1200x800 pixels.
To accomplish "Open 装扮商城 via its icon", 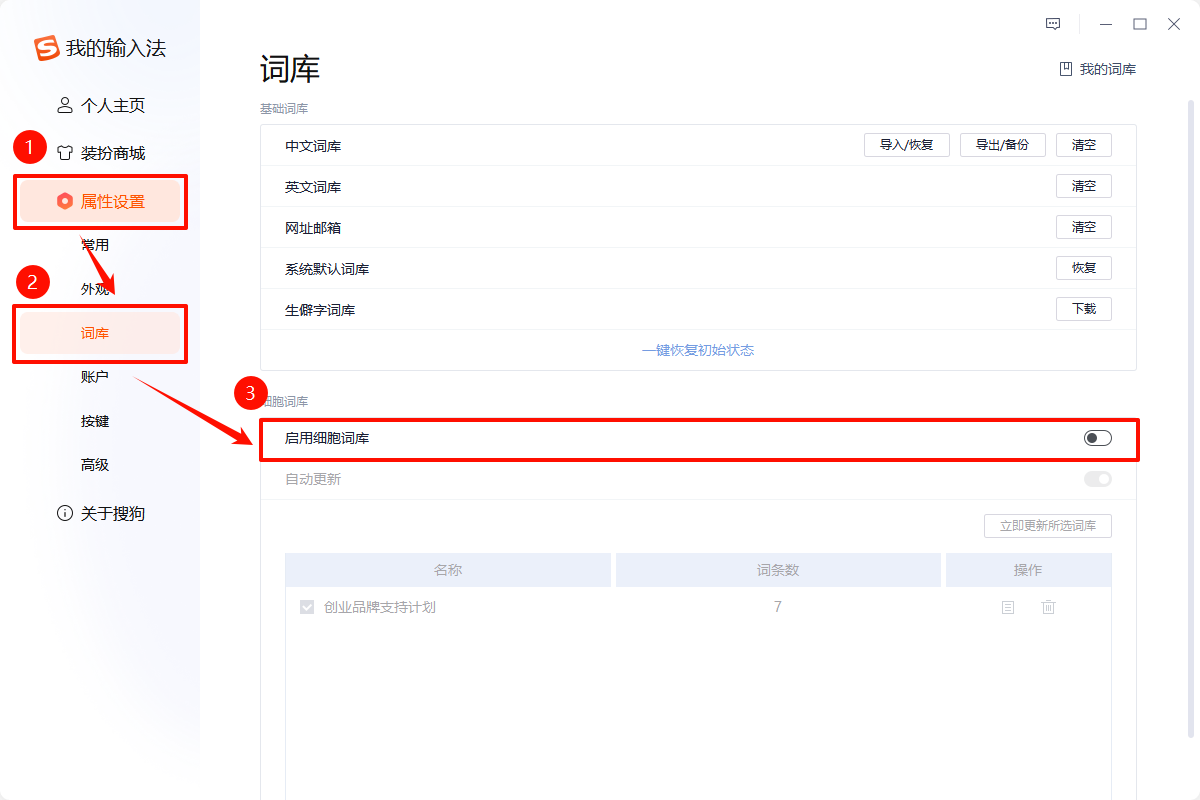I will [64, 152].
